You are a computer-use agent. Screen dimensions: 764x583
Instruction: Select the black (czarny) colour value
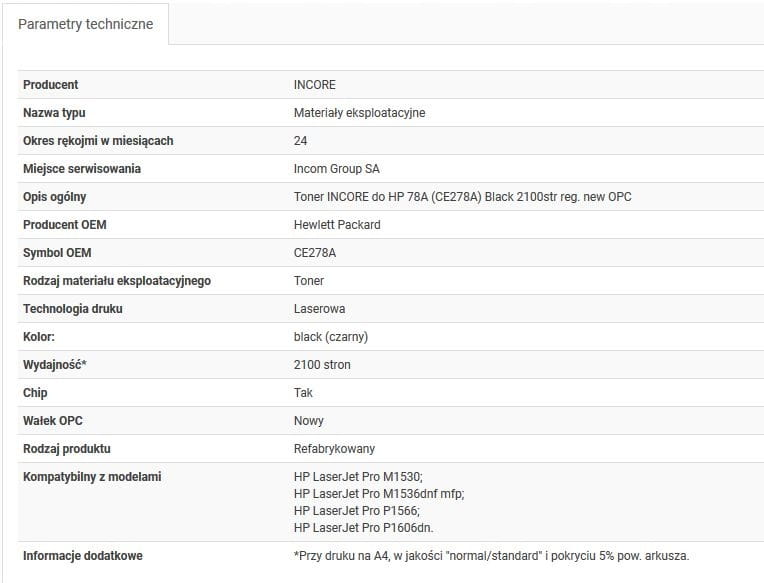click(334, 337)
